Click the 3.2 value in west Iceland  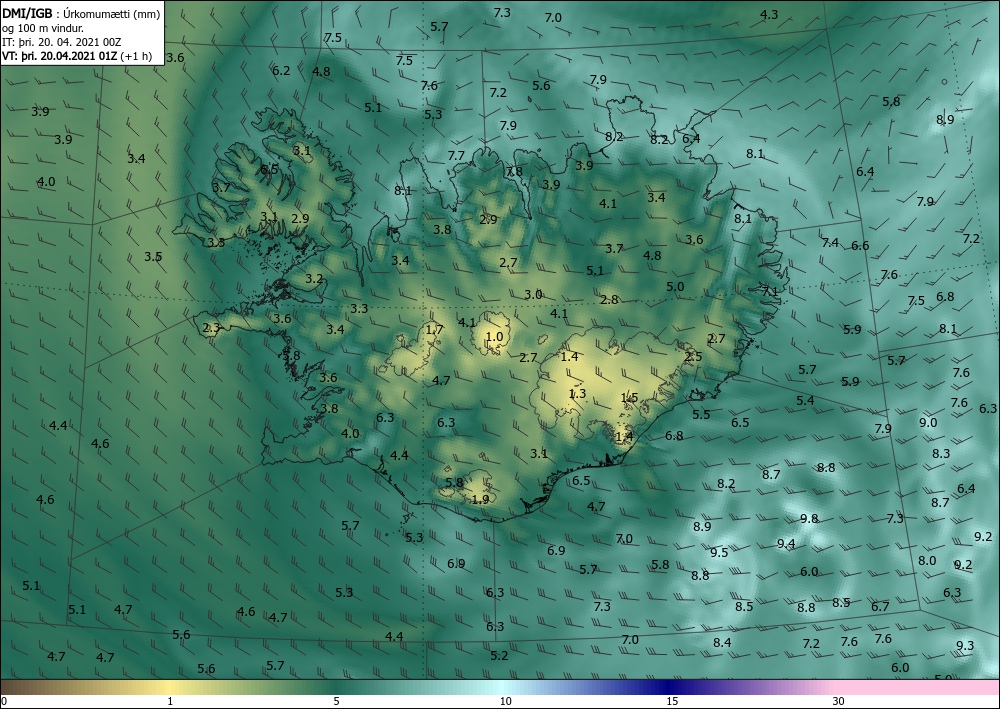pos(314,279)
